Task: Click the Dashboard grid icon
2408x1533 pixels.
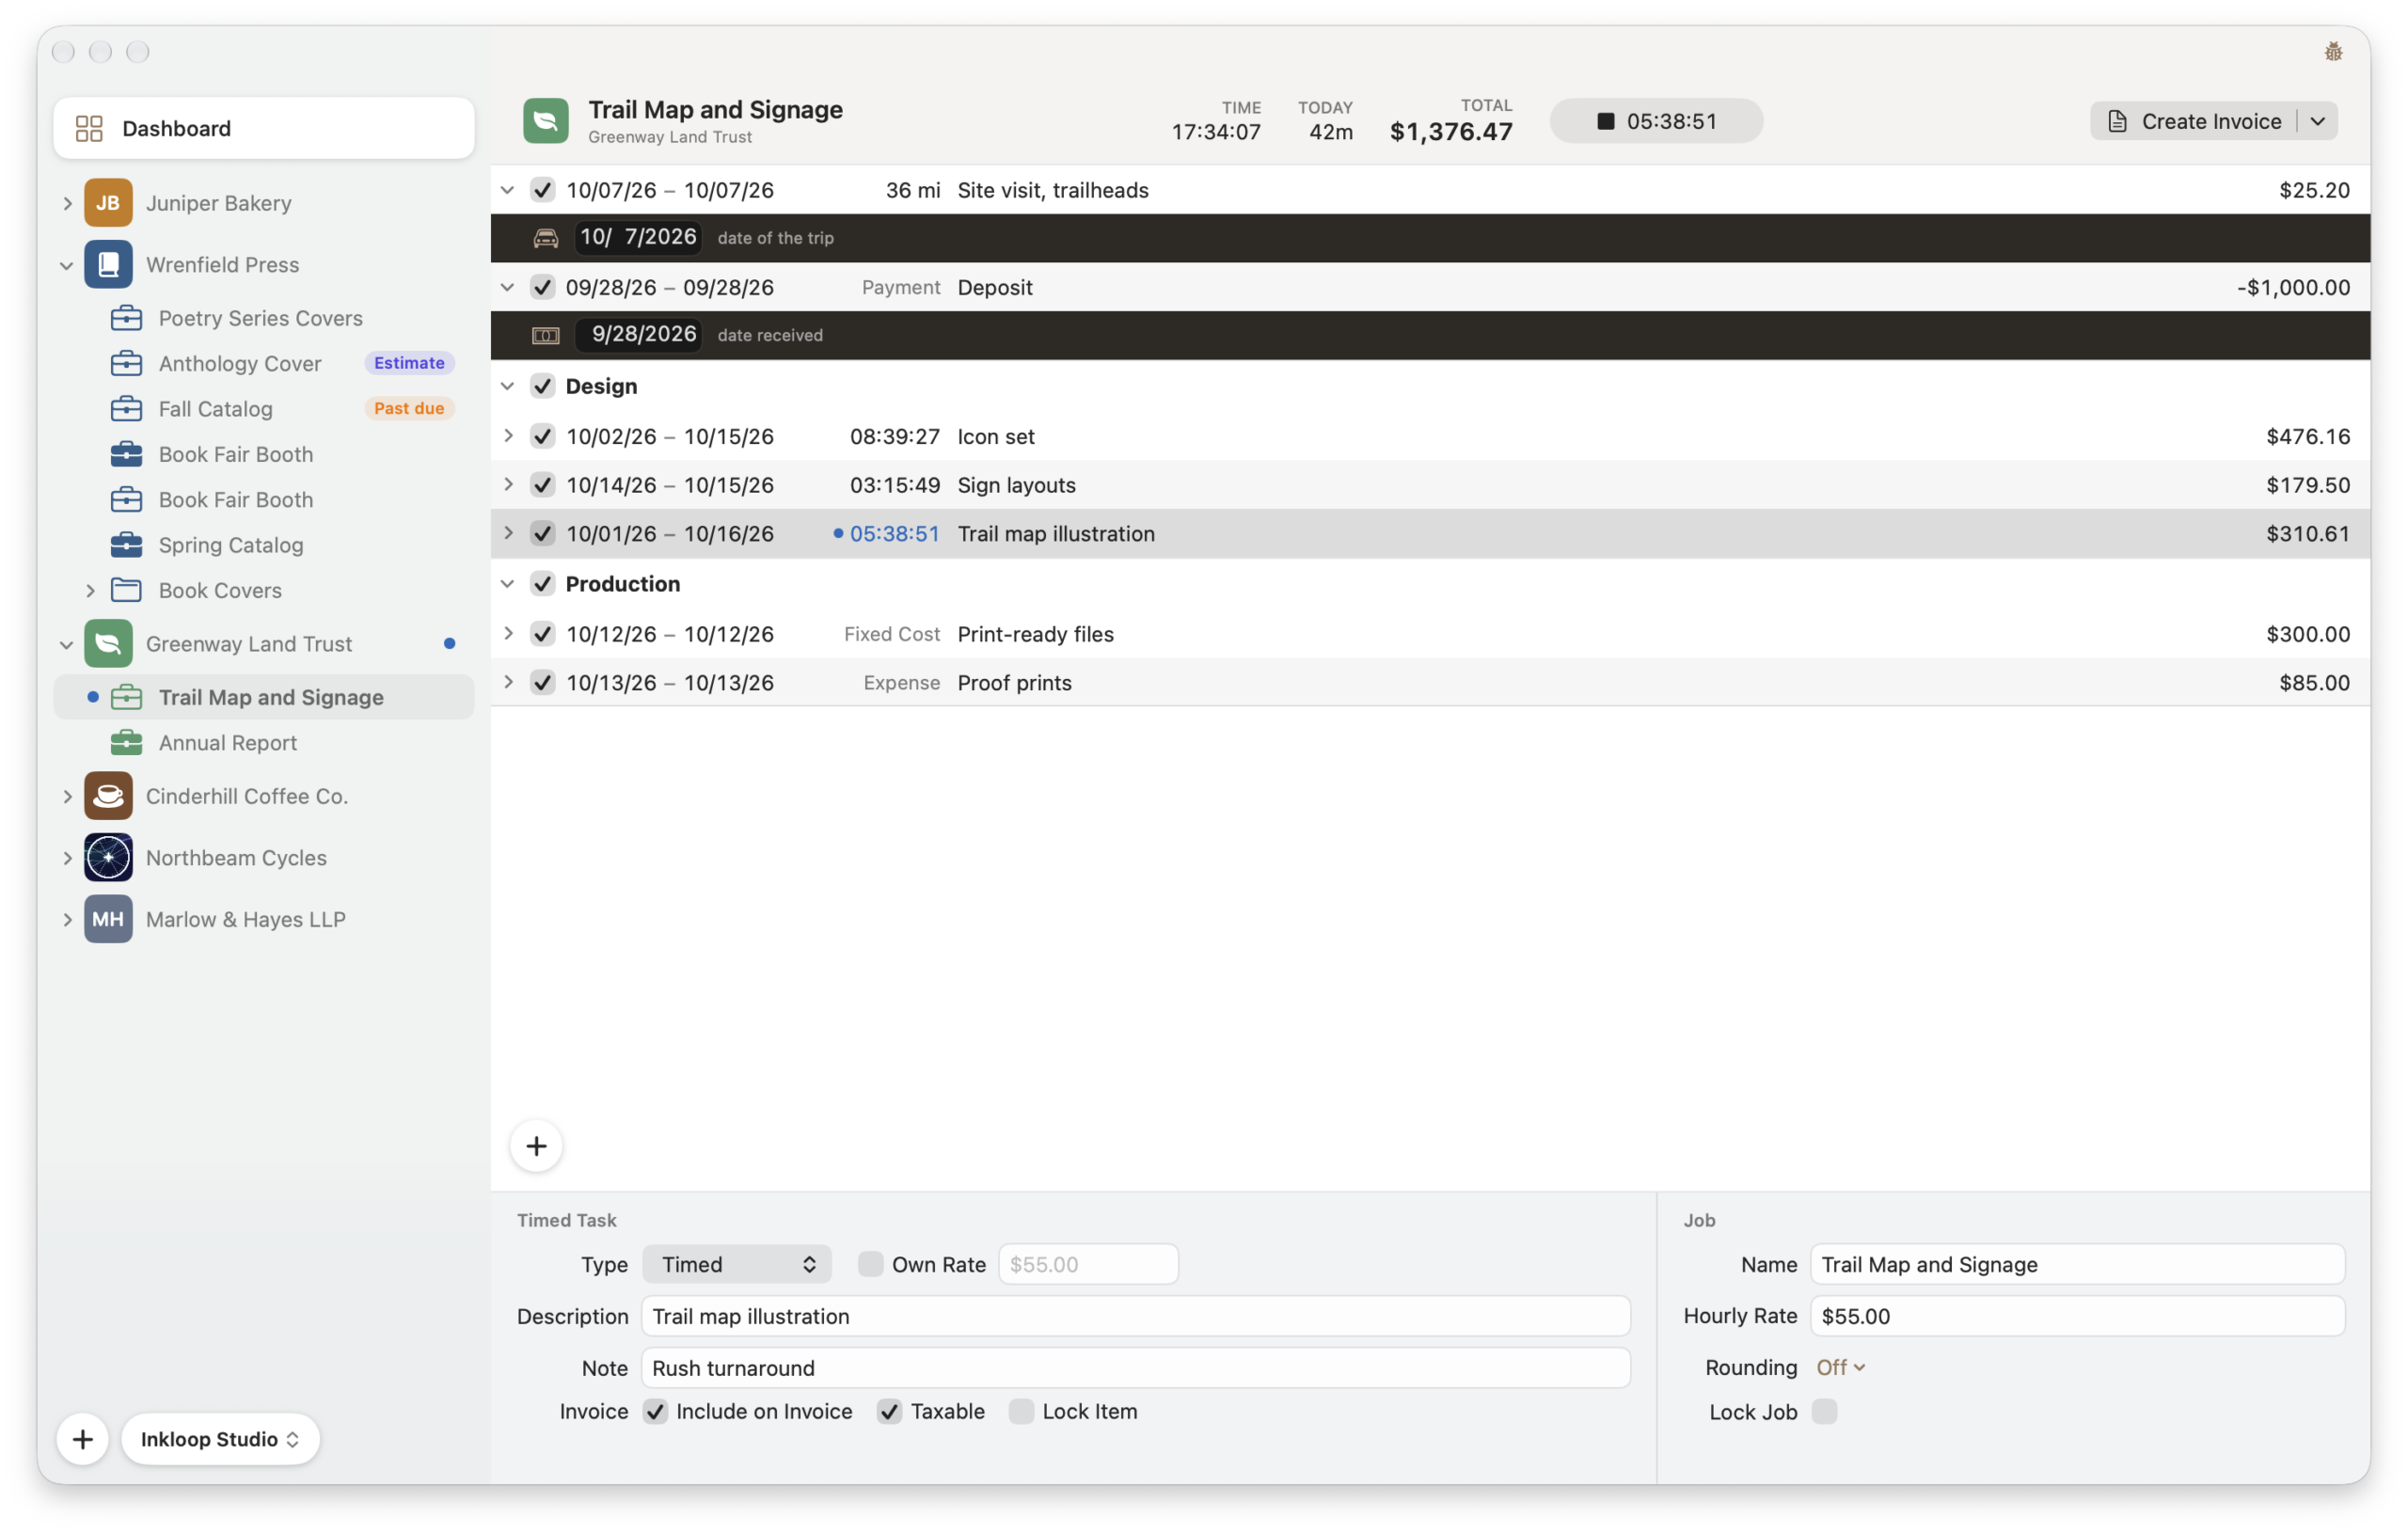Action: [89, 128]
